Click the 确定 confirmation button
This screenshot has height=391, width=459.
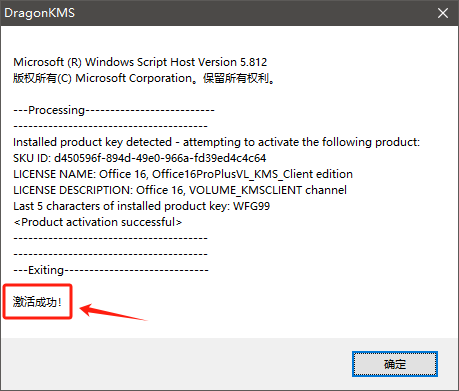tap(395, 364)
